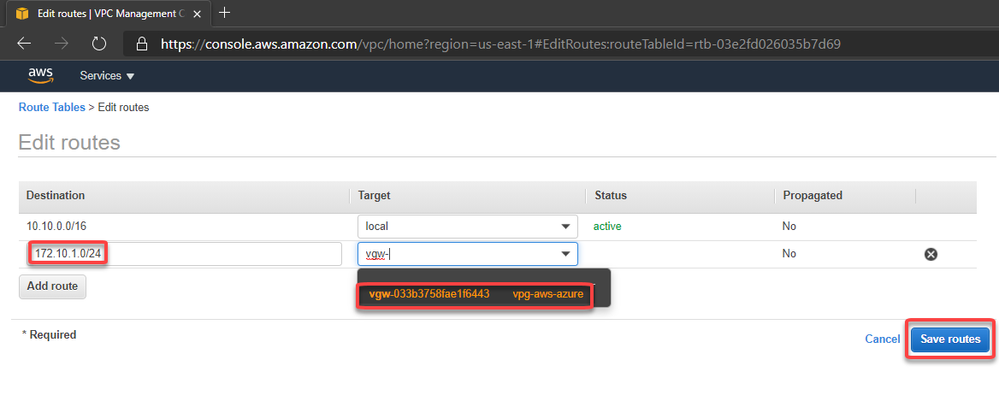
Task: Click the 172.10.1.0/24 destination input field
Action: (x=184, y=254)
